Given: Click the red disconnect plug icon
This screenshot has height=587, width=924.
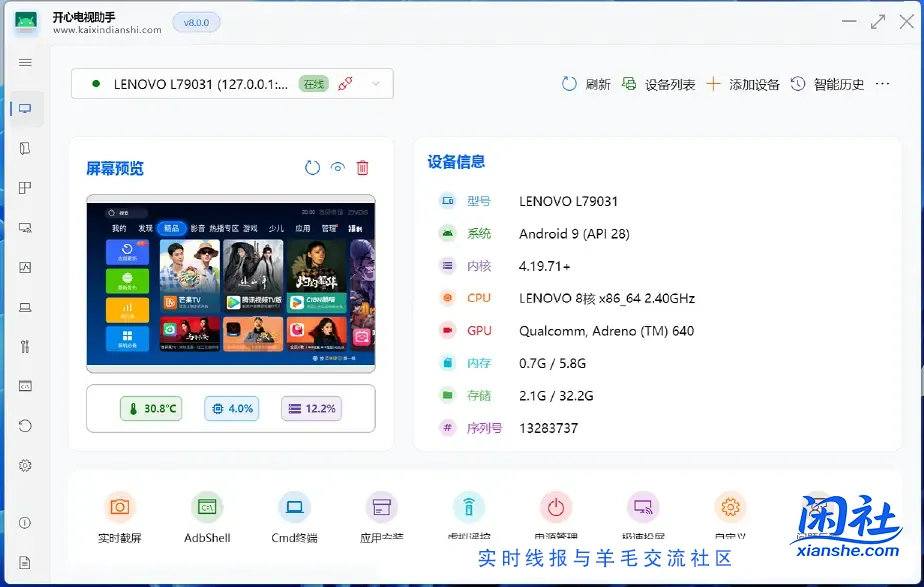Looking at the screenshot, I should click(x=345, y=84).
